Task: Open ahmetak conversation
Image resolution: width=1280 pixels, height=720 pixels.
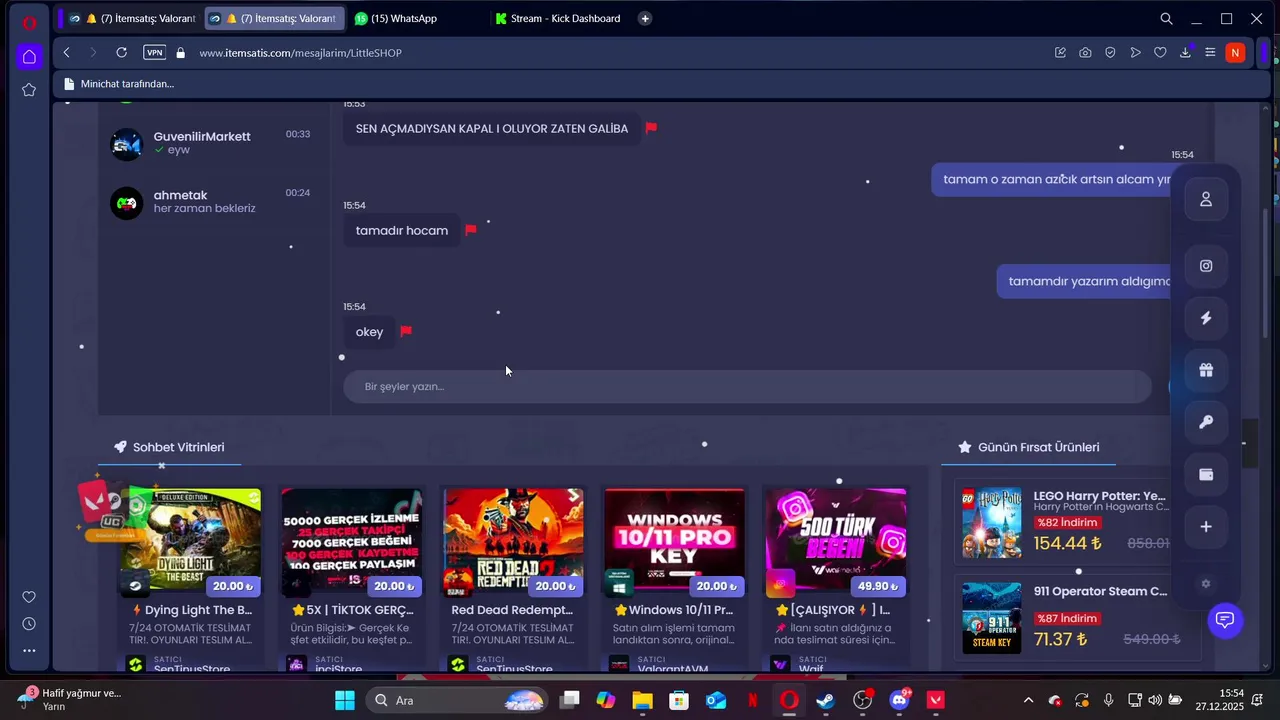Action: coord(213,202)
